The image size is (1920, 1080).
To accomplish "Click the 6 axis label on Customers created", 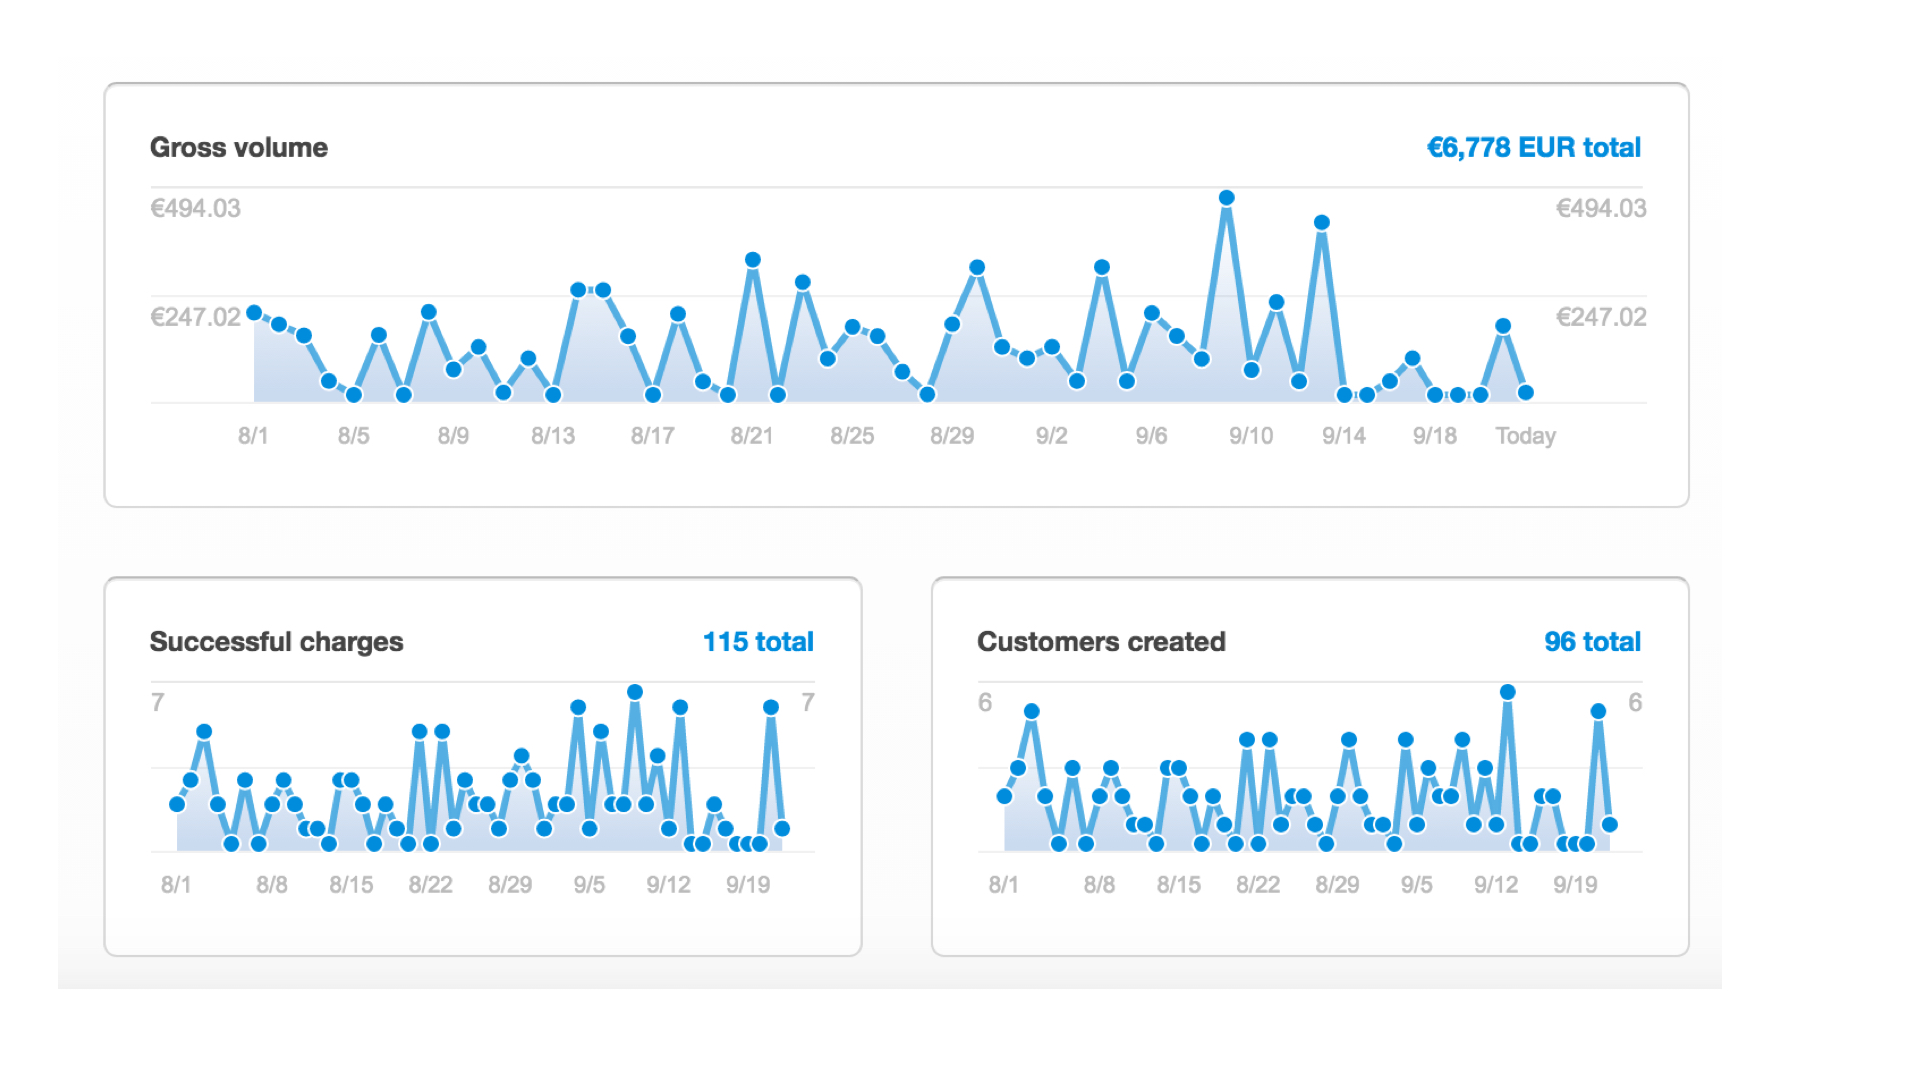I will [985, 701].
